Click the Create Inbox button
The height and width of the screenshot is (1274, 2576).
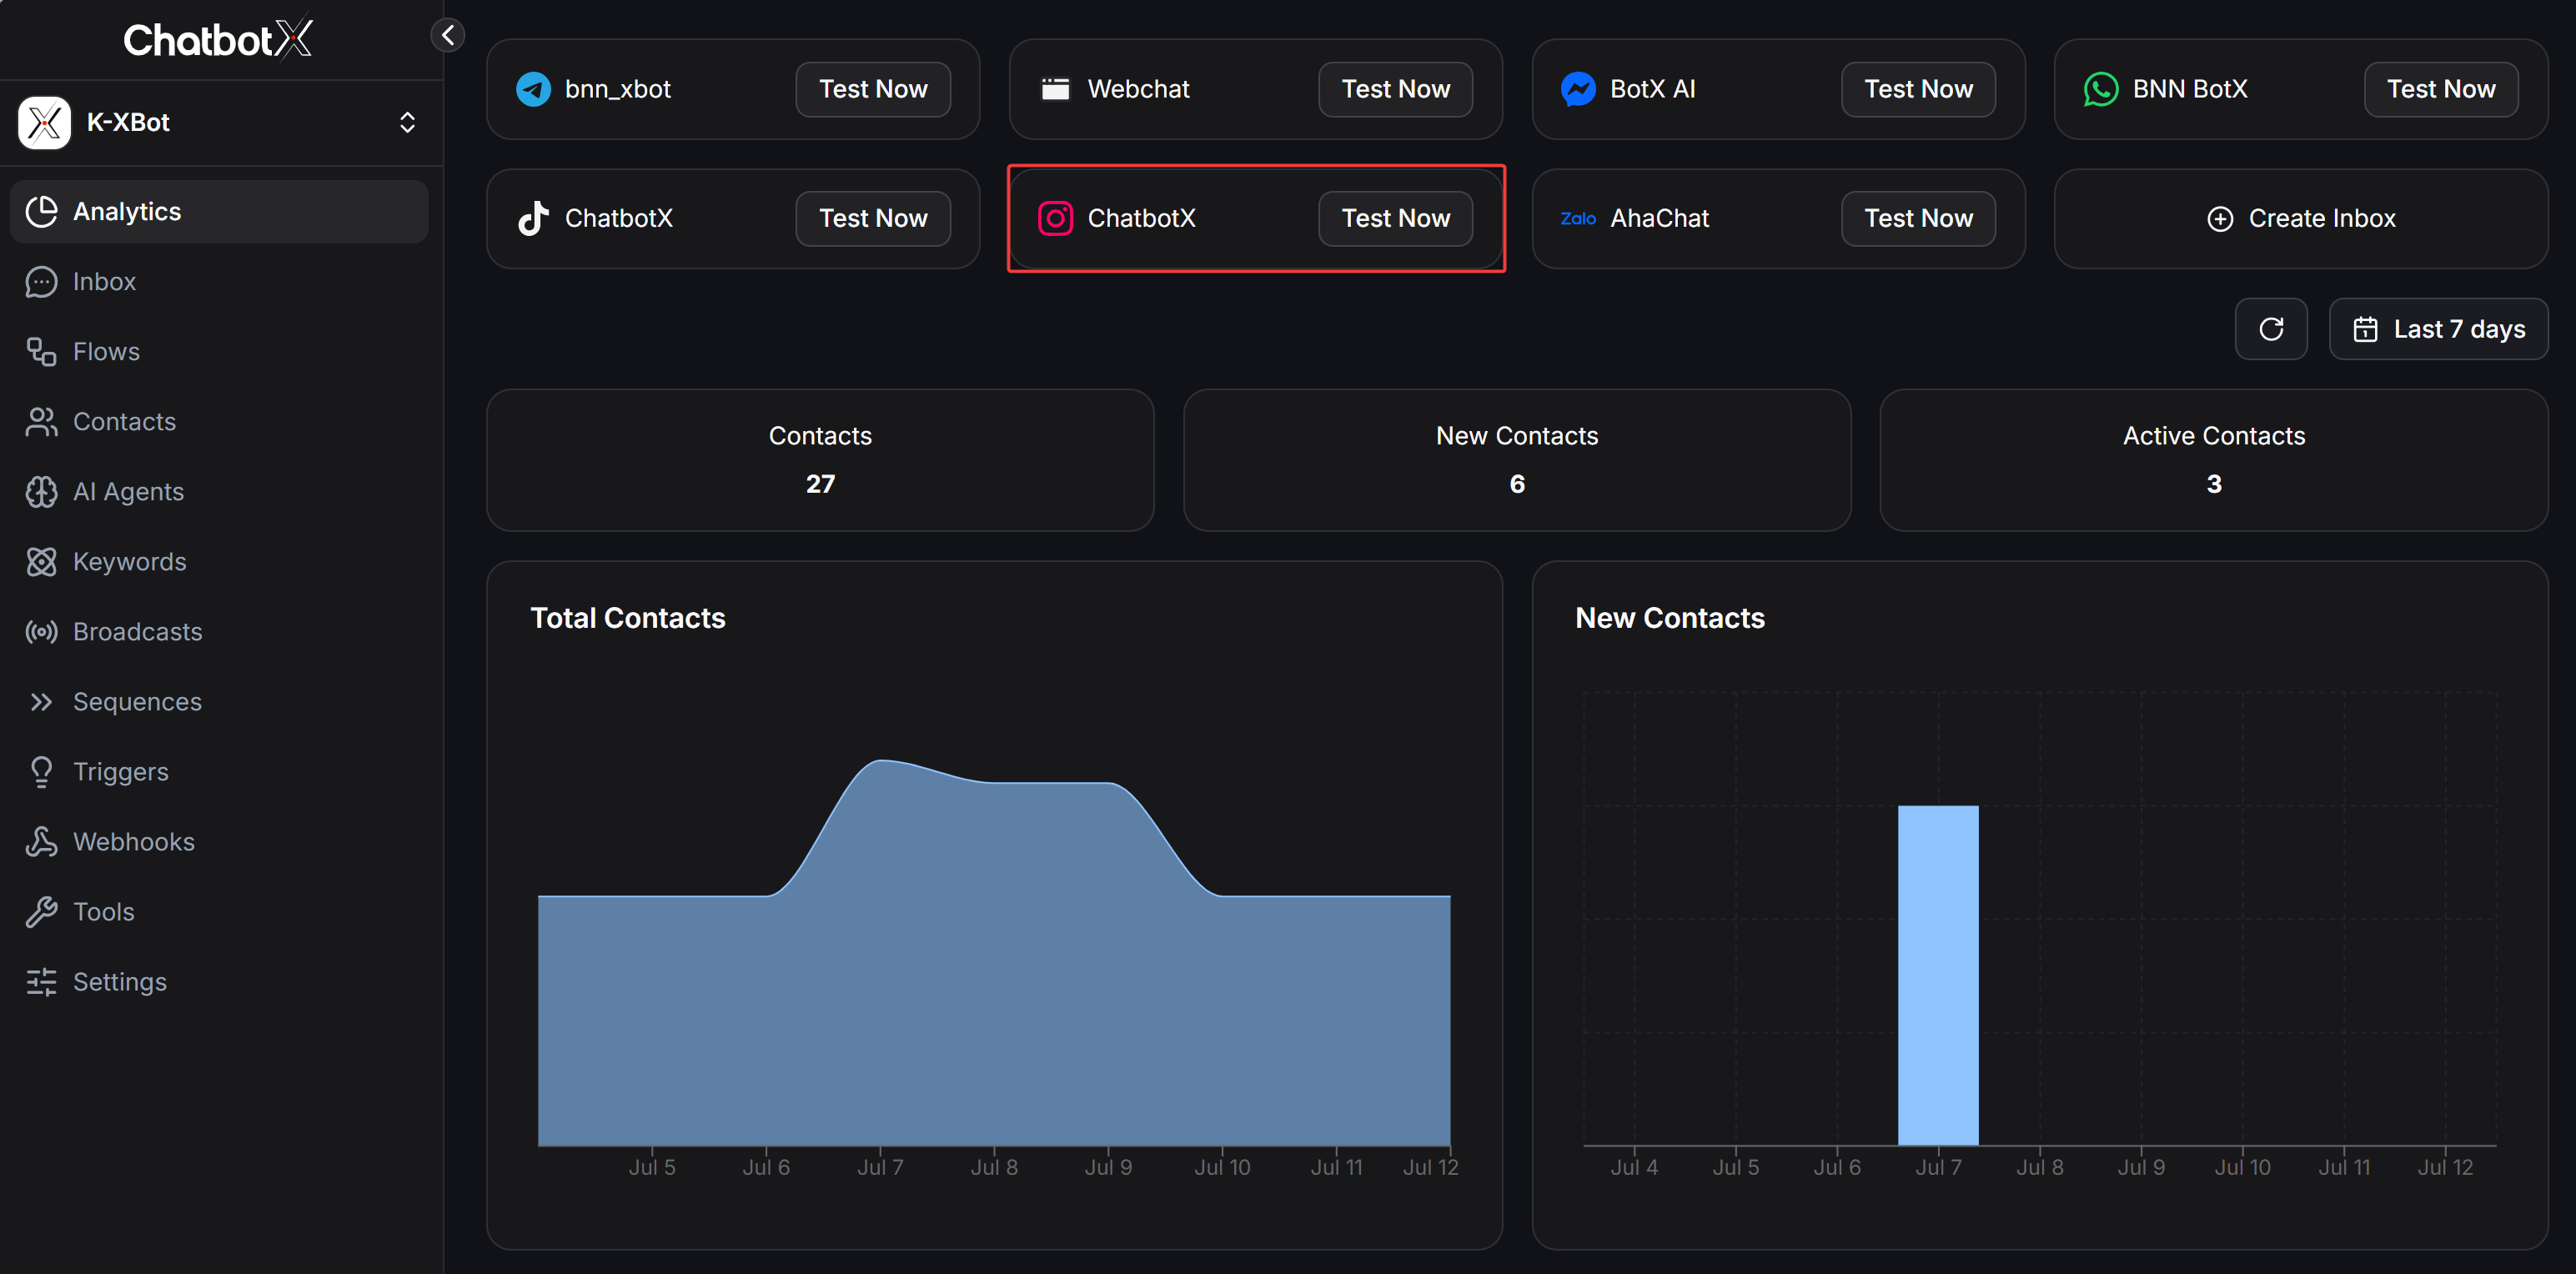tap(2301, 218)
